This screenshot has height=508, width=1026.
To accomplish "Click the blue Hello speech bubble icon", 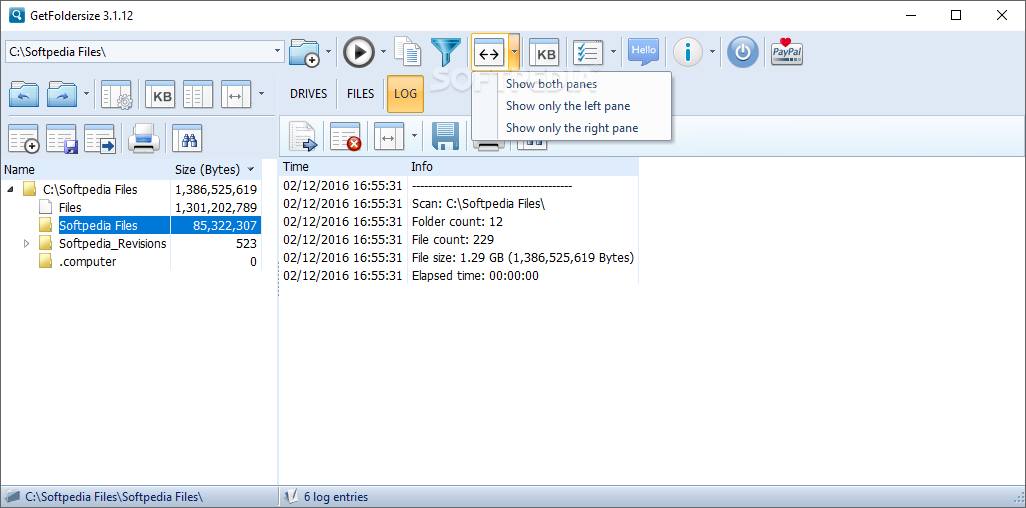I will [x=643, y=52].
